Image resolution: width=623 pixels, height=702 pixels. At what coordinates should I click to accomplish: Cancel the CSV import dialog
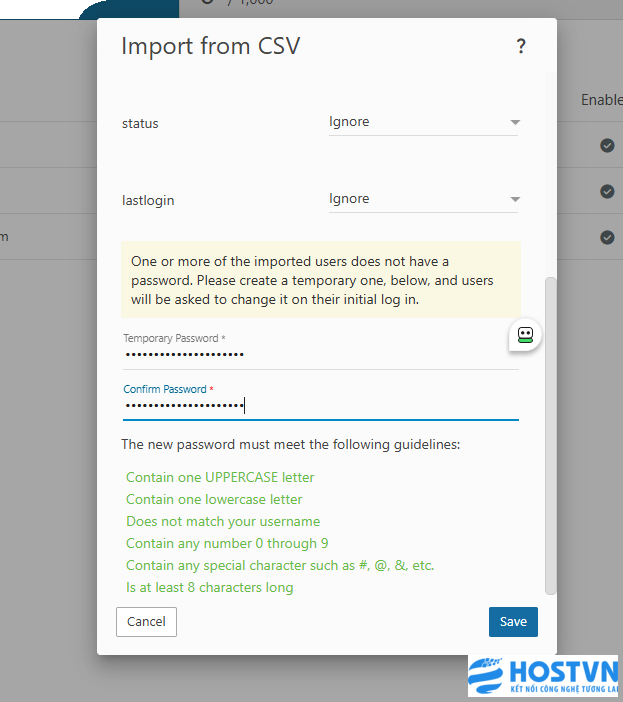146,622
